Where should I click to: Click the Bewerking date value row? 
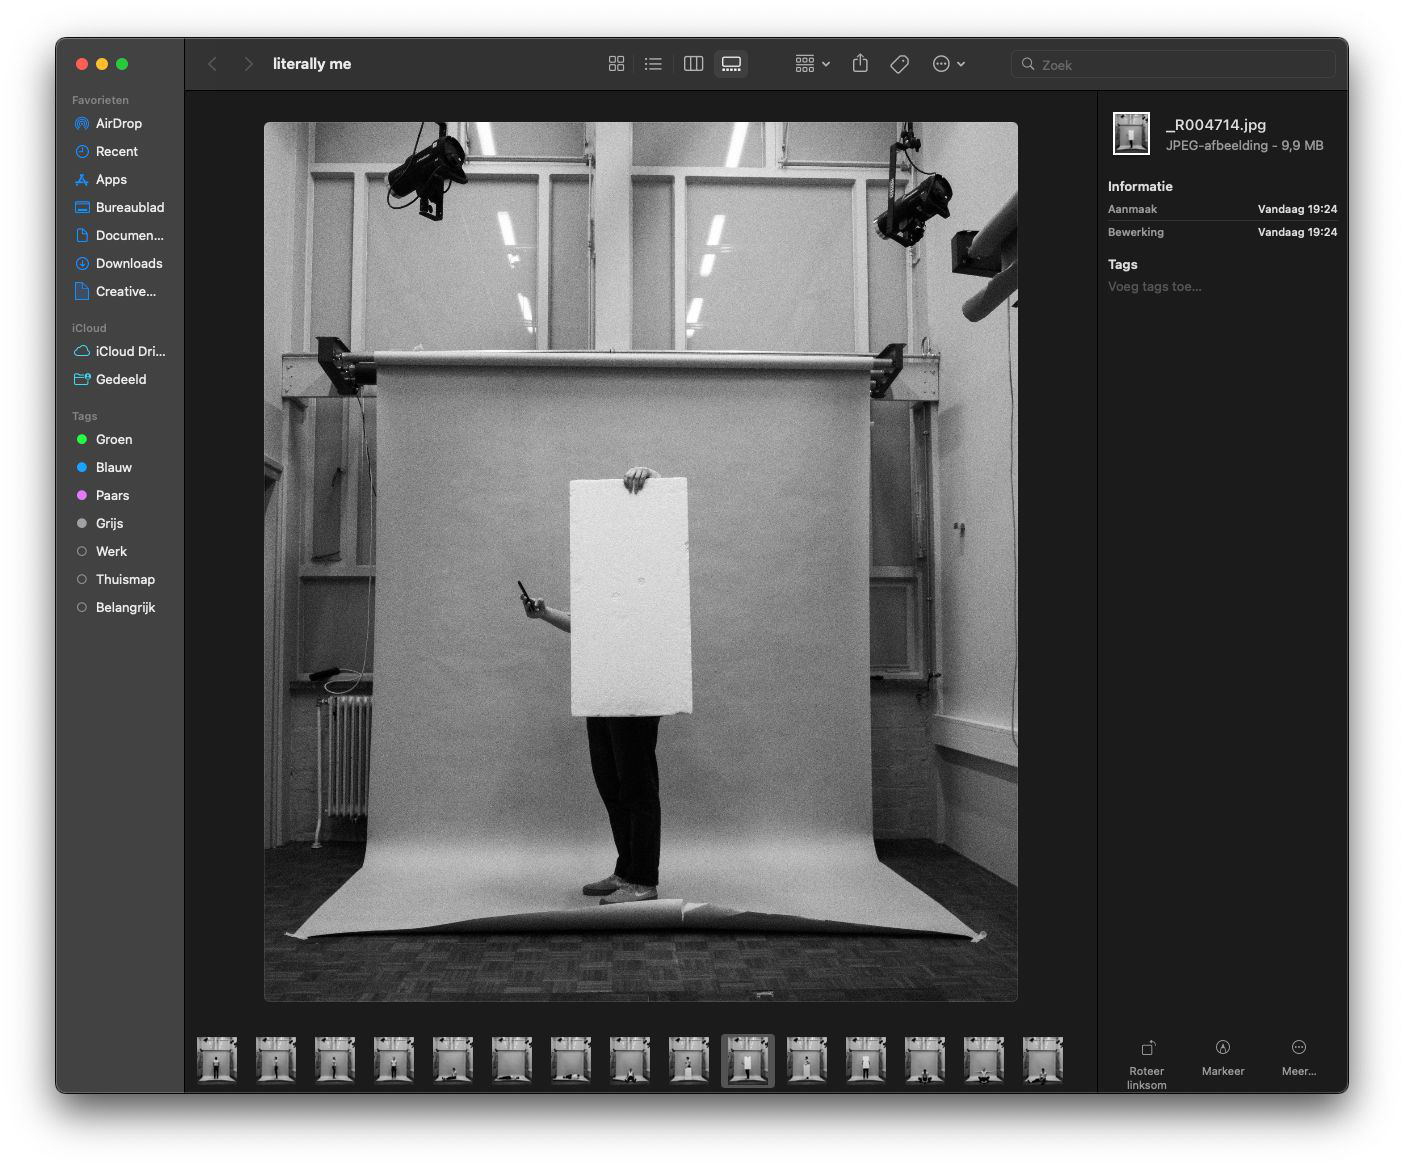(1222, 232)
